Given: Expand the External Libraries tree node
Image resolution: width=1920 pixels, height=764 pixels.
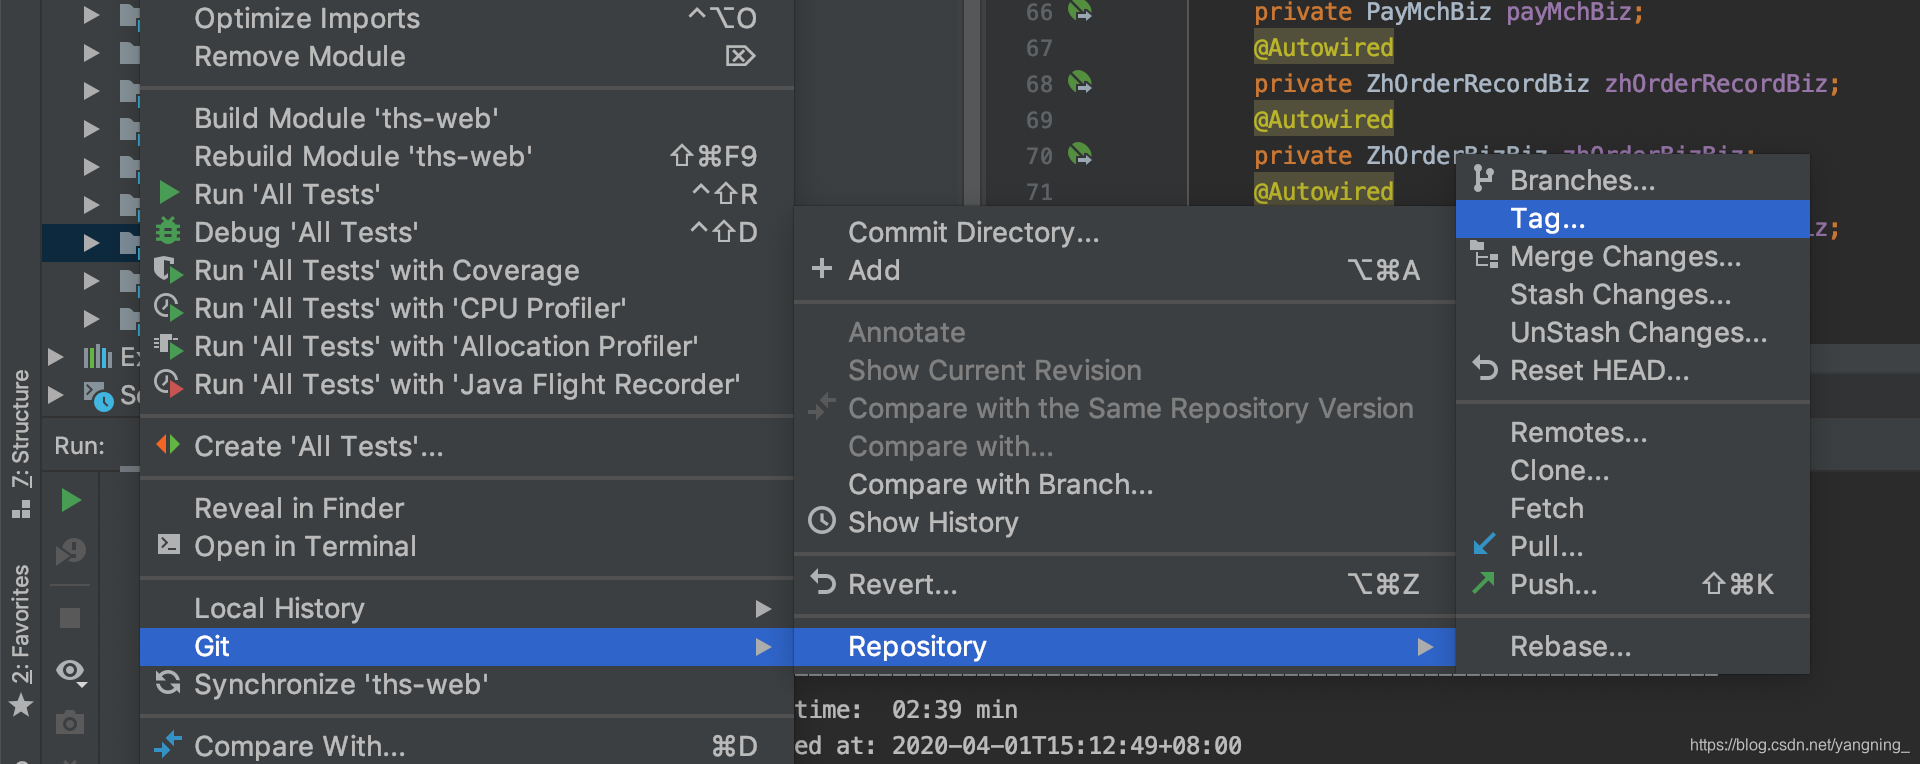Looking at the screenshot, I should (x=56, y=357).
